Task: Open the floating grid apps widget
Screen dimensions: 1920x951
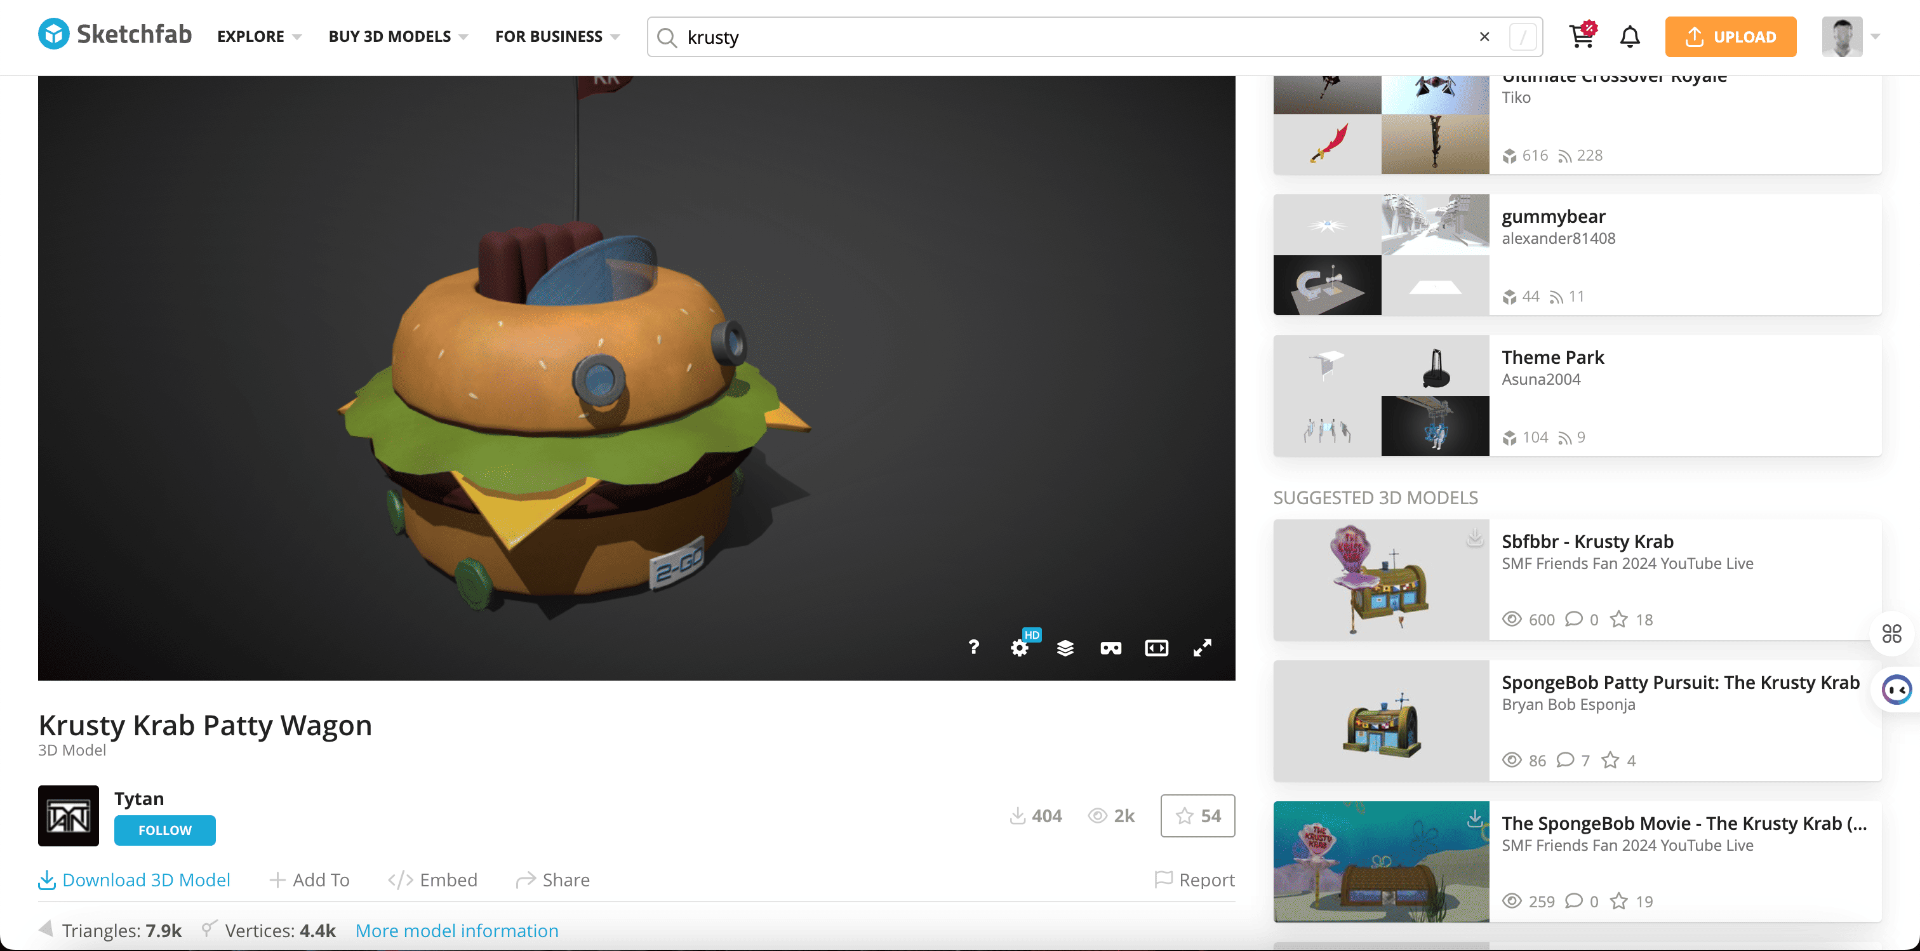Action: 1892,634
